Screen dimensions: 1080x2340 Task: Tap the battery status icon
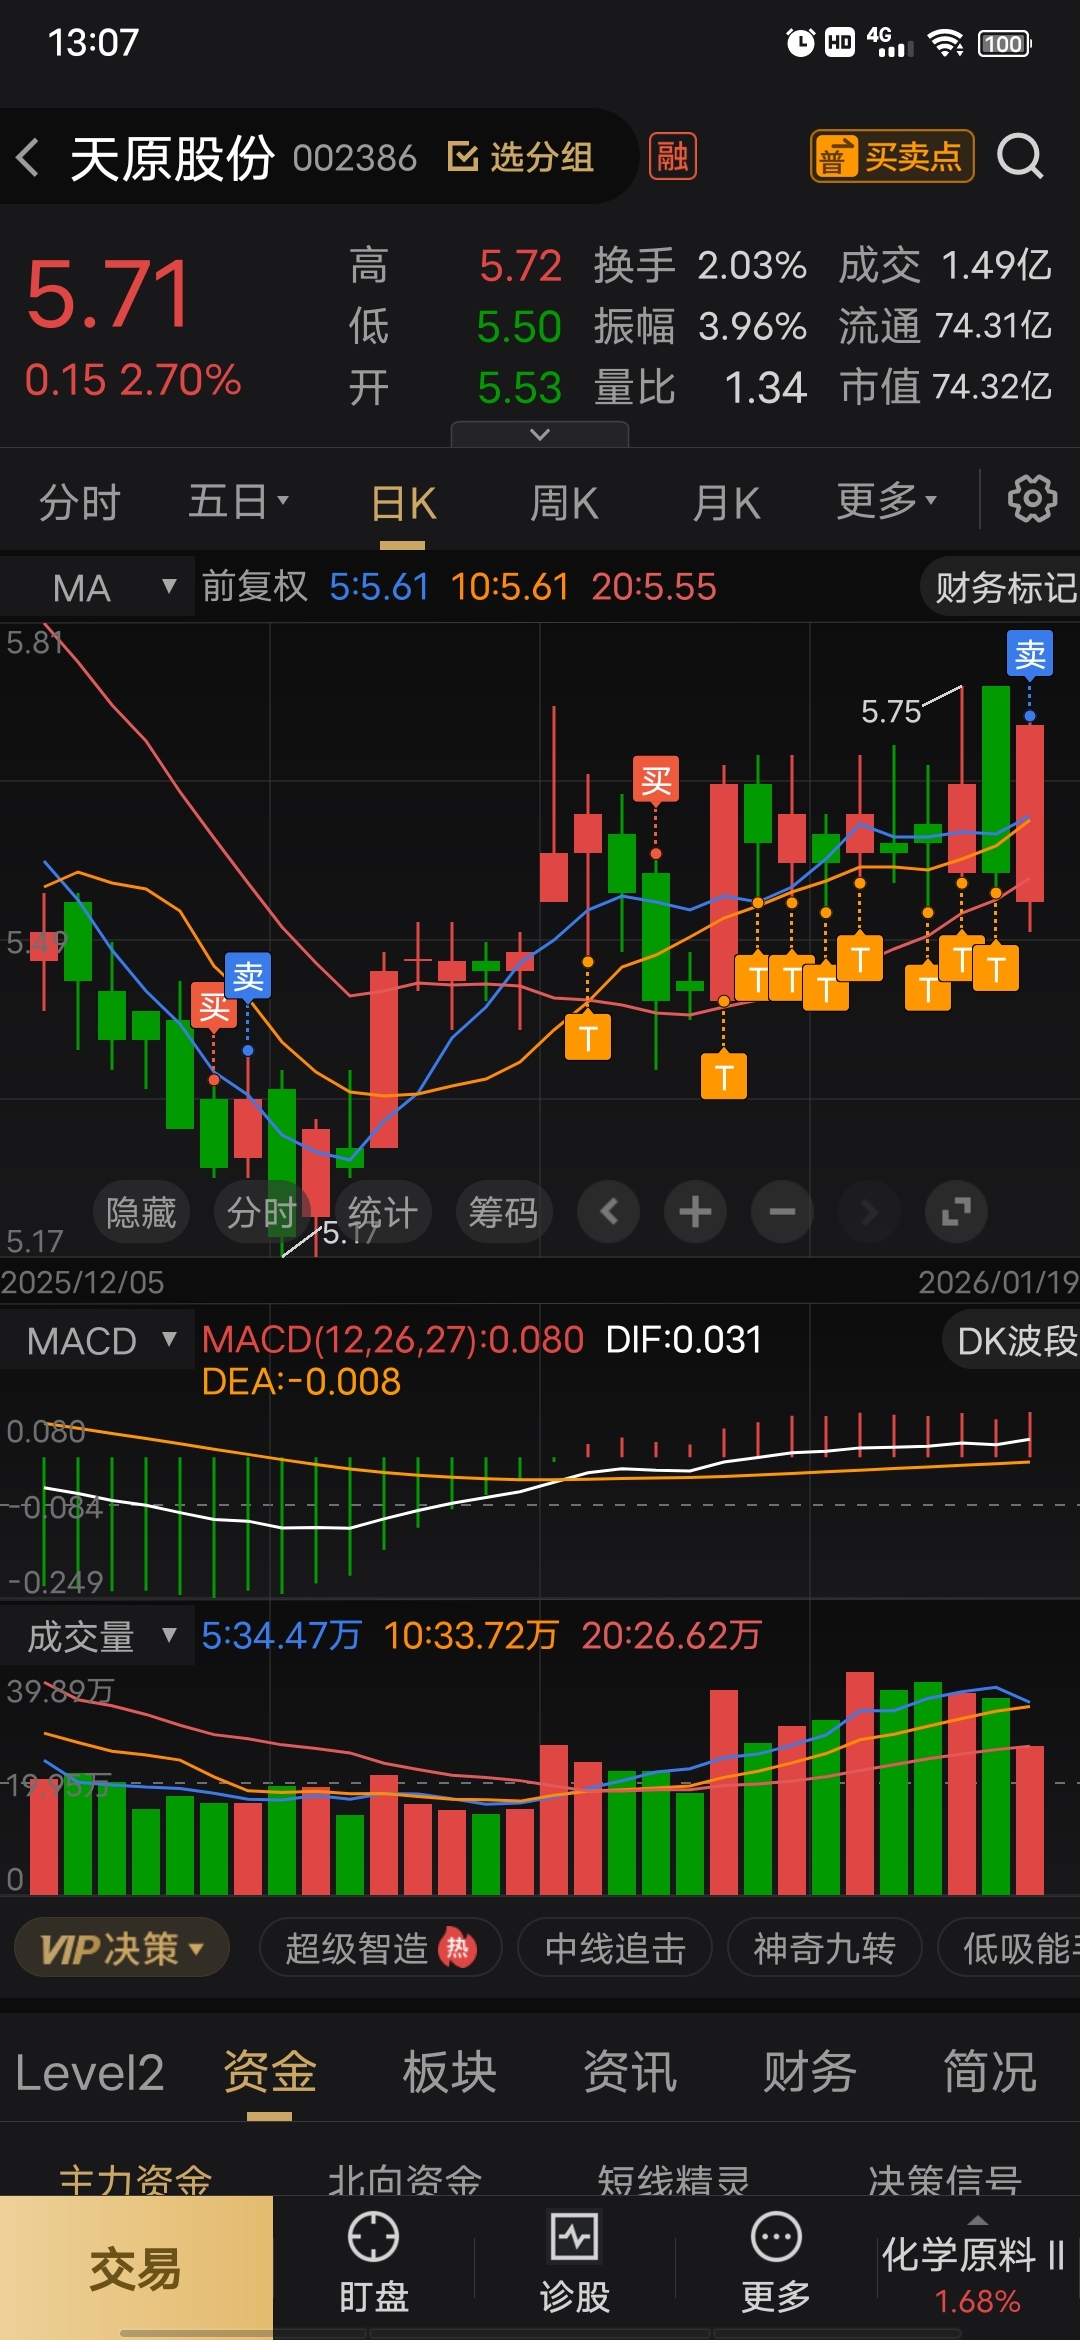click(x=1004, y=43)
